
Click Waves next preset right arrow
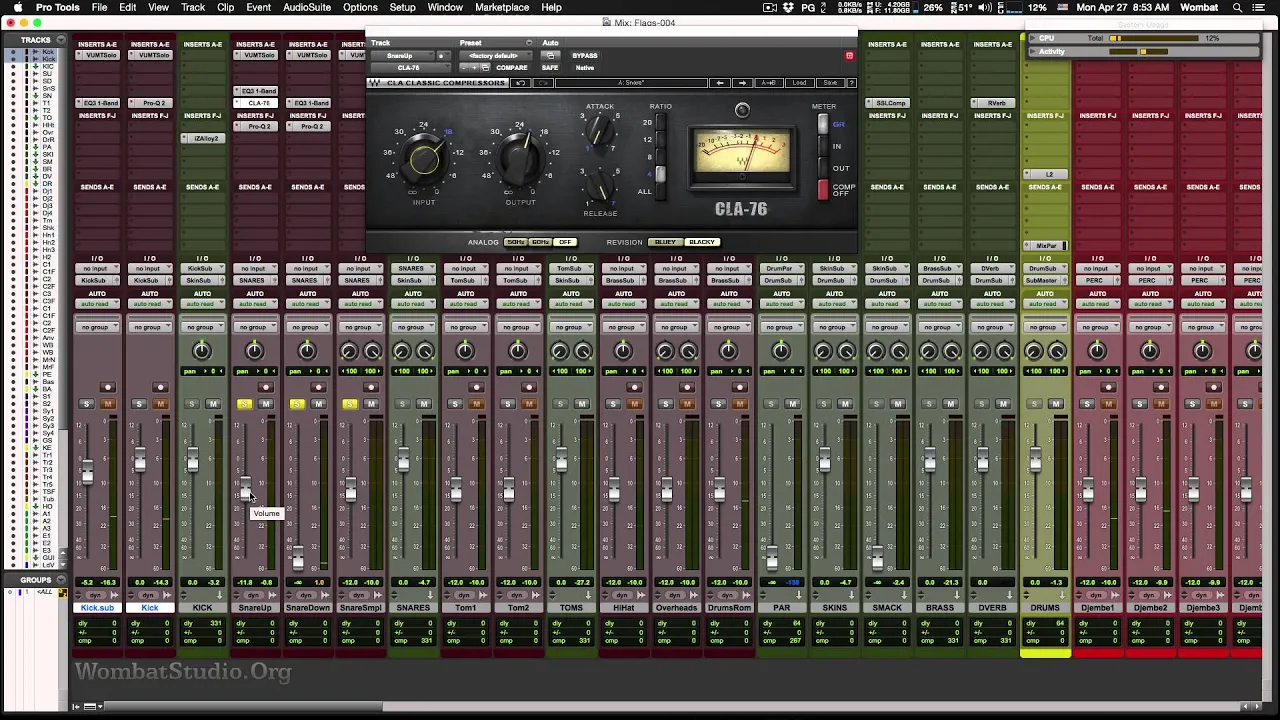tap(742, 83)
